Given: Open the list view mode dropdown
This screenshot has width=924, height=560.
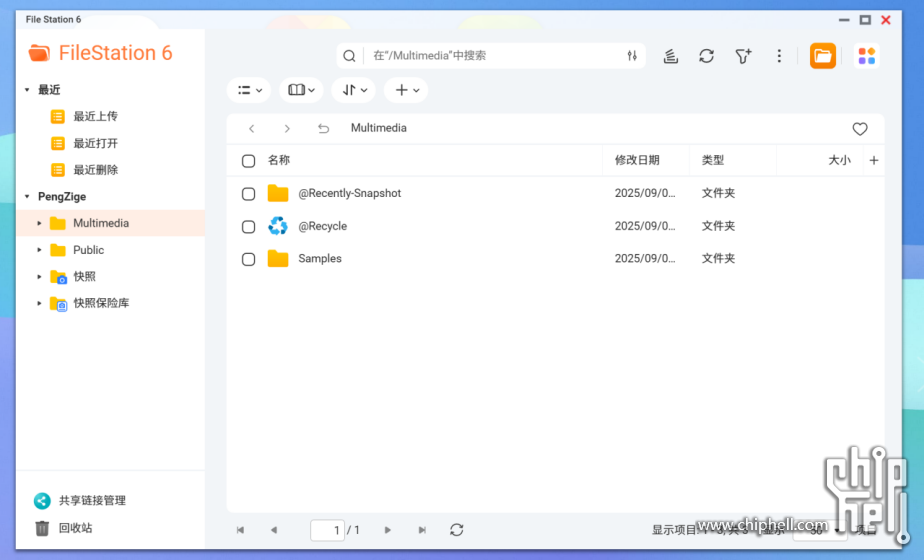Looking at the screenshot, I should pyautogui.click(x=249, y=90).
